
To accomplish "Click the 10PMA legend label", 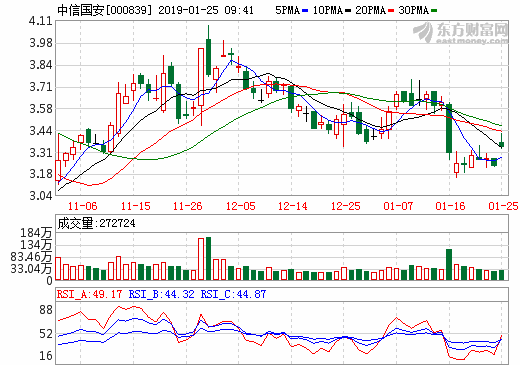I will point(328,10).
